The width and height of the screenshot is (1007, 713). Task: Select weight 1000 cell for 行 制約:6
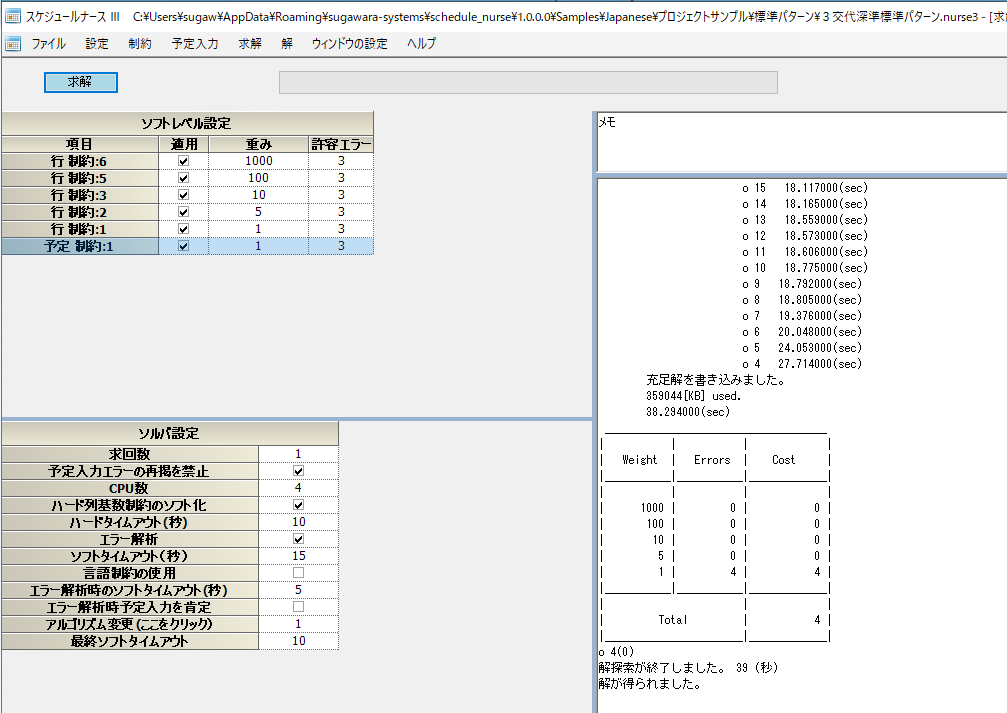click(258, 161)
